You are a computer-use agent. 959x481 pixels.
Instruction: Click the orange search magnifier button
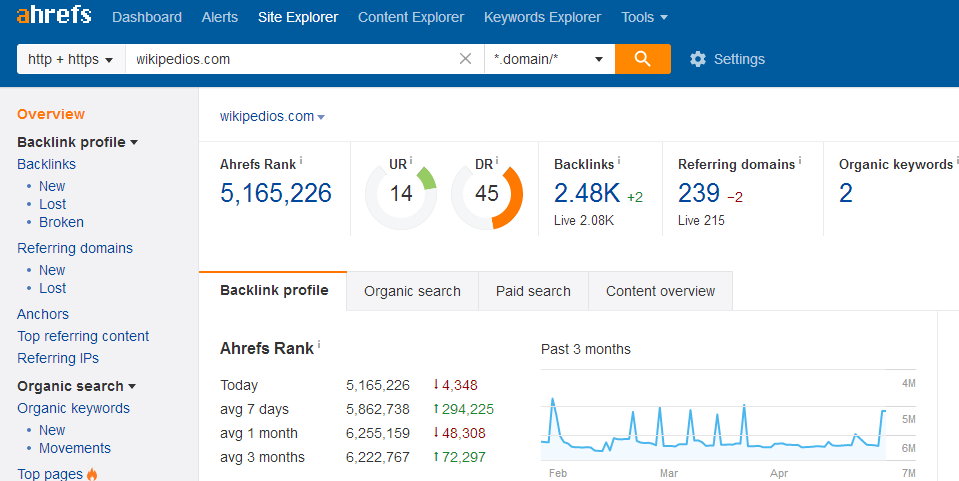643,59
